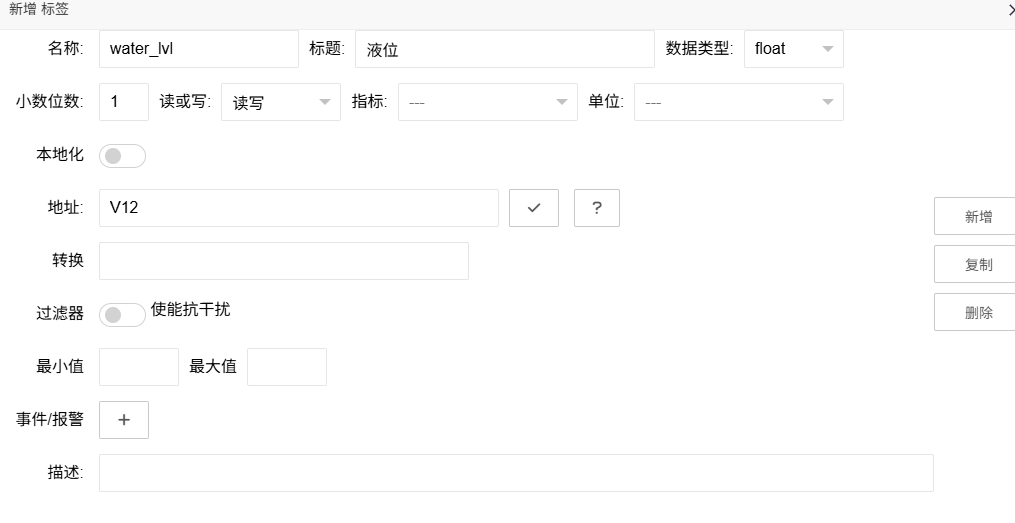Click the 最大值 input box

click(287, 367)
